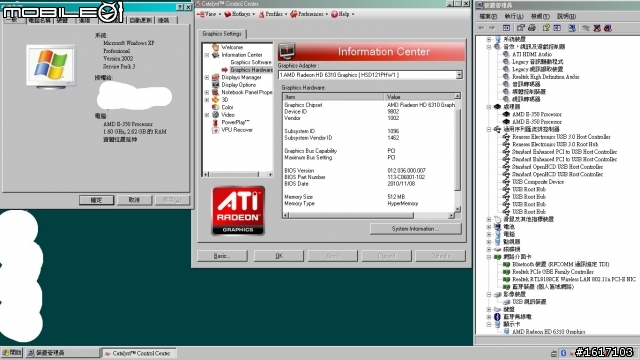Screen dimensions: 640x360
Task: Open the 說明(H) menu in Device Manager
Action: tap(566, 16)
